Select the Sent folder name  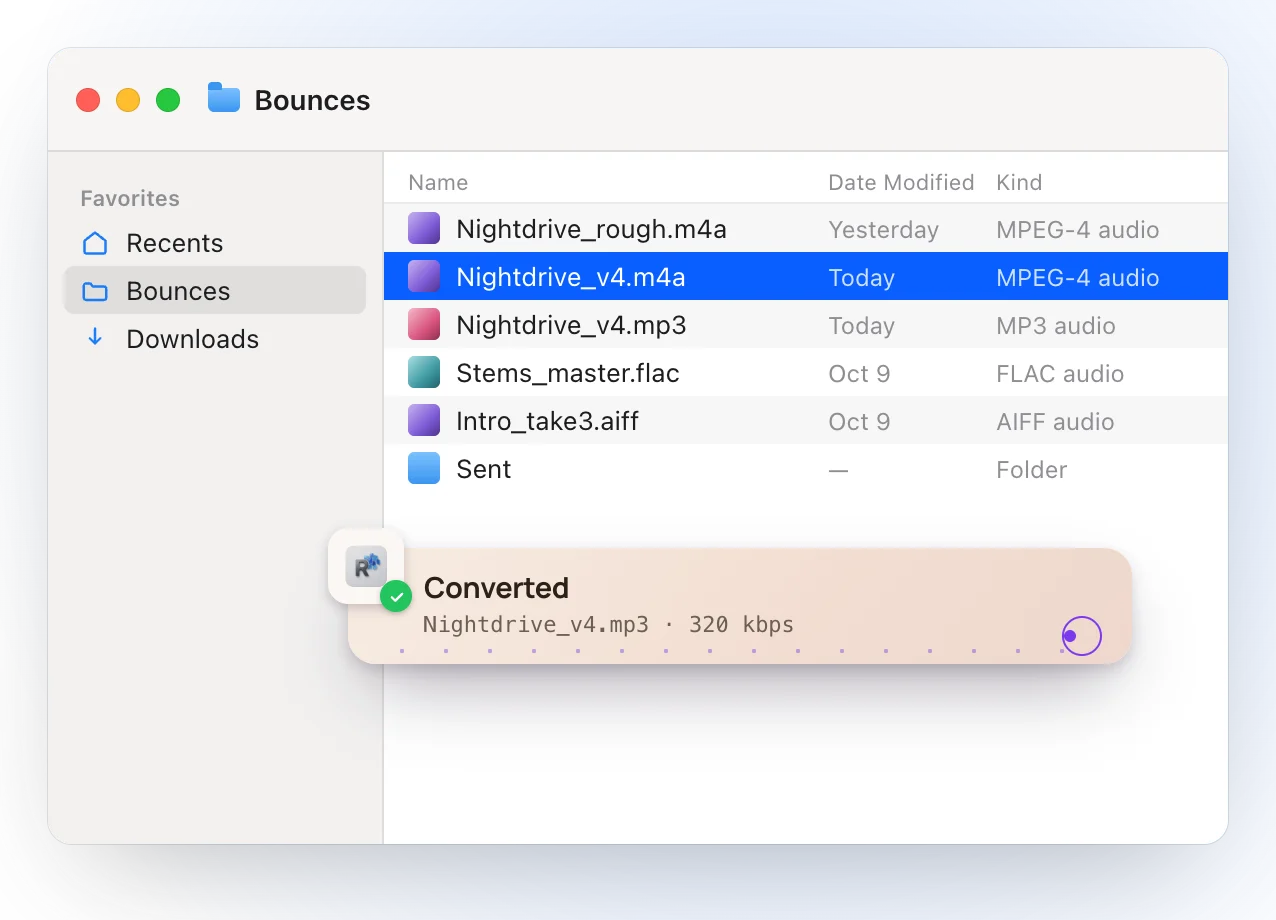point(484,470)
